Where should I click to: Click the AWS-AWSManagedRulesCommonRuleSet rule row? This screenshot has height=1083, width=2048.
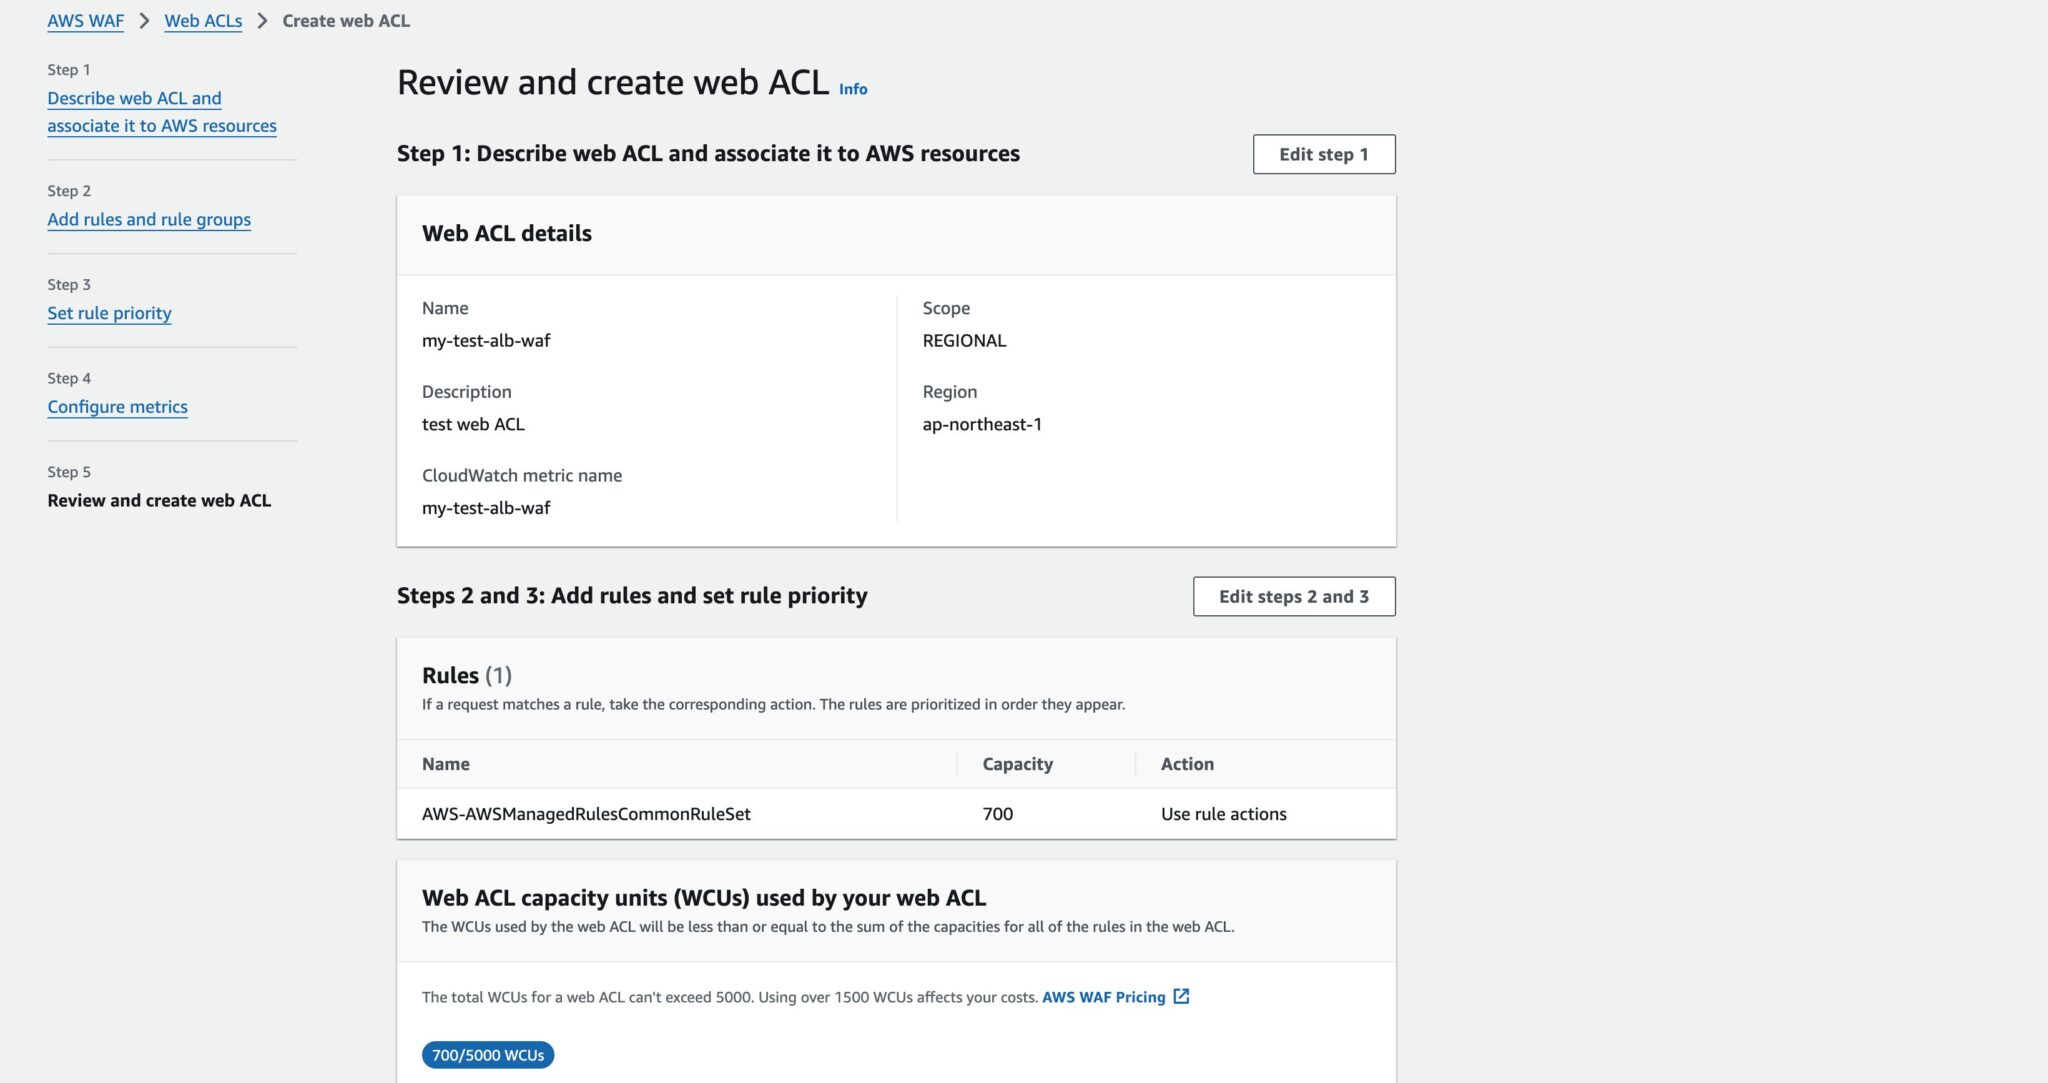click(x=587, y=813)
